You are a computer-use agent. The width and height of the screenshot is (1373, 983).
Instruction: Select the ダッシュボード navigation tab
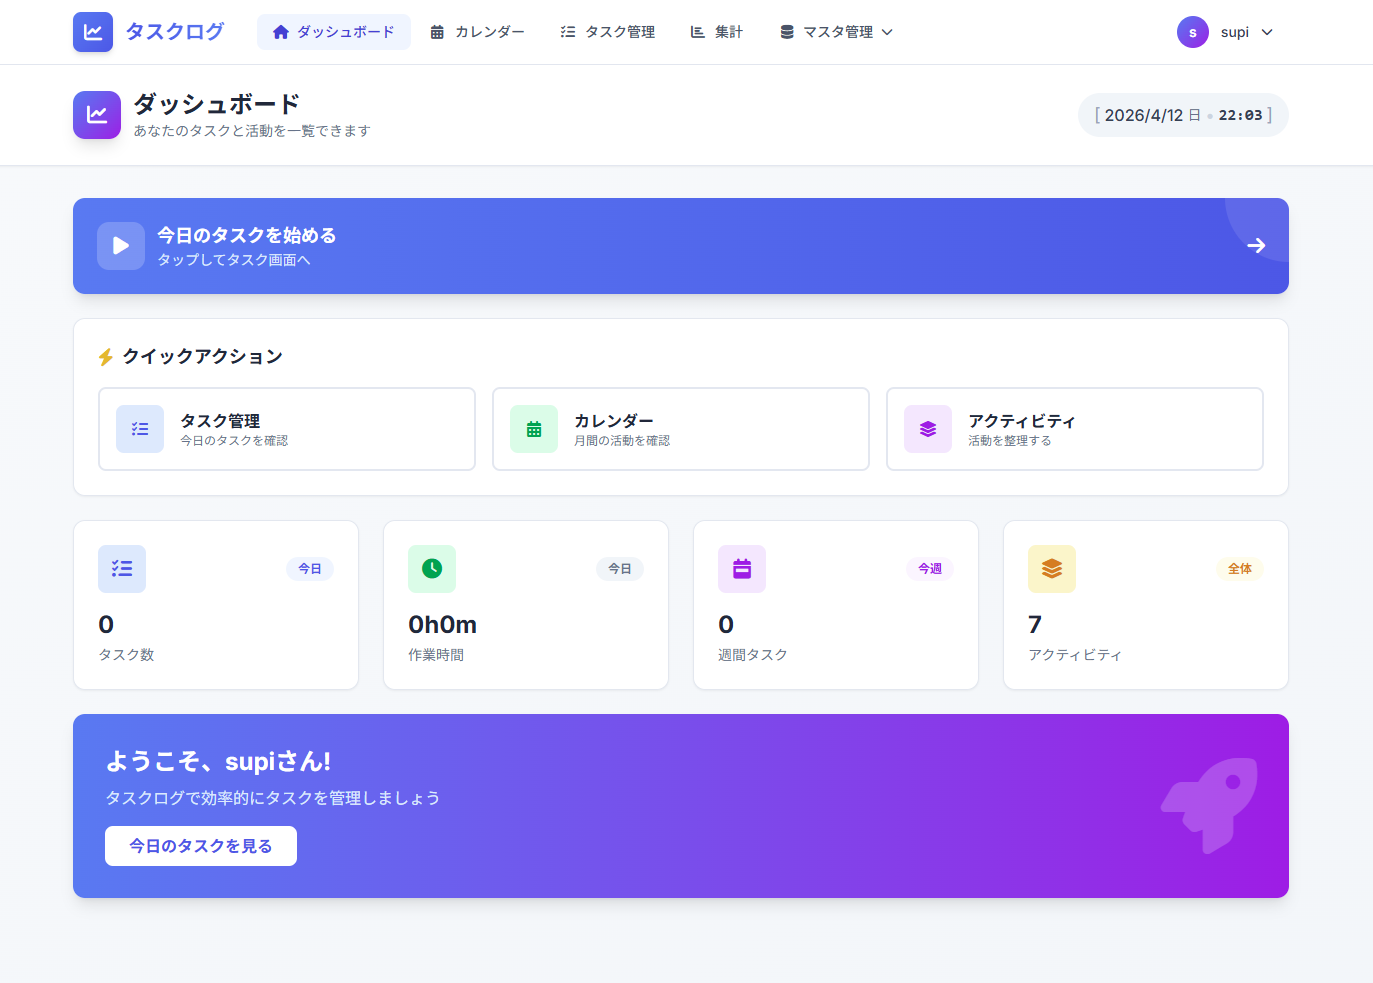[334, 32]
